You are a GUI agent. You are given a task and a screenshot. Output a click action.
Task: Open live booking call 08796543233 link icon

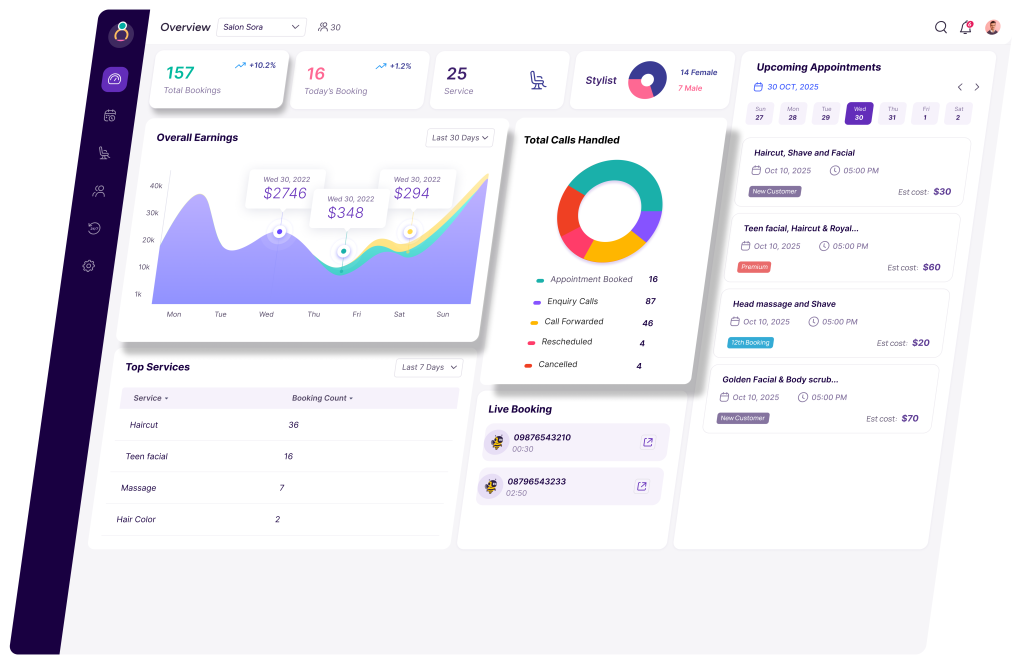641,487
